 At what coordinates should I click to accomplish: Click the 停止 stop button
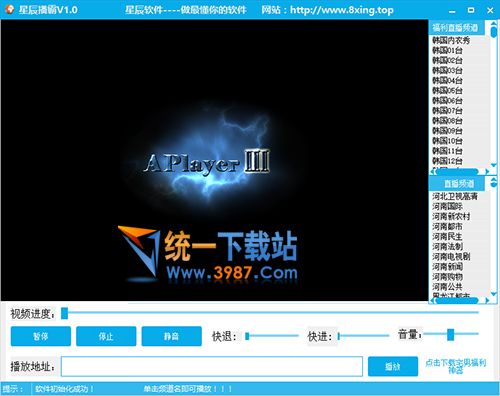[106, 336]
